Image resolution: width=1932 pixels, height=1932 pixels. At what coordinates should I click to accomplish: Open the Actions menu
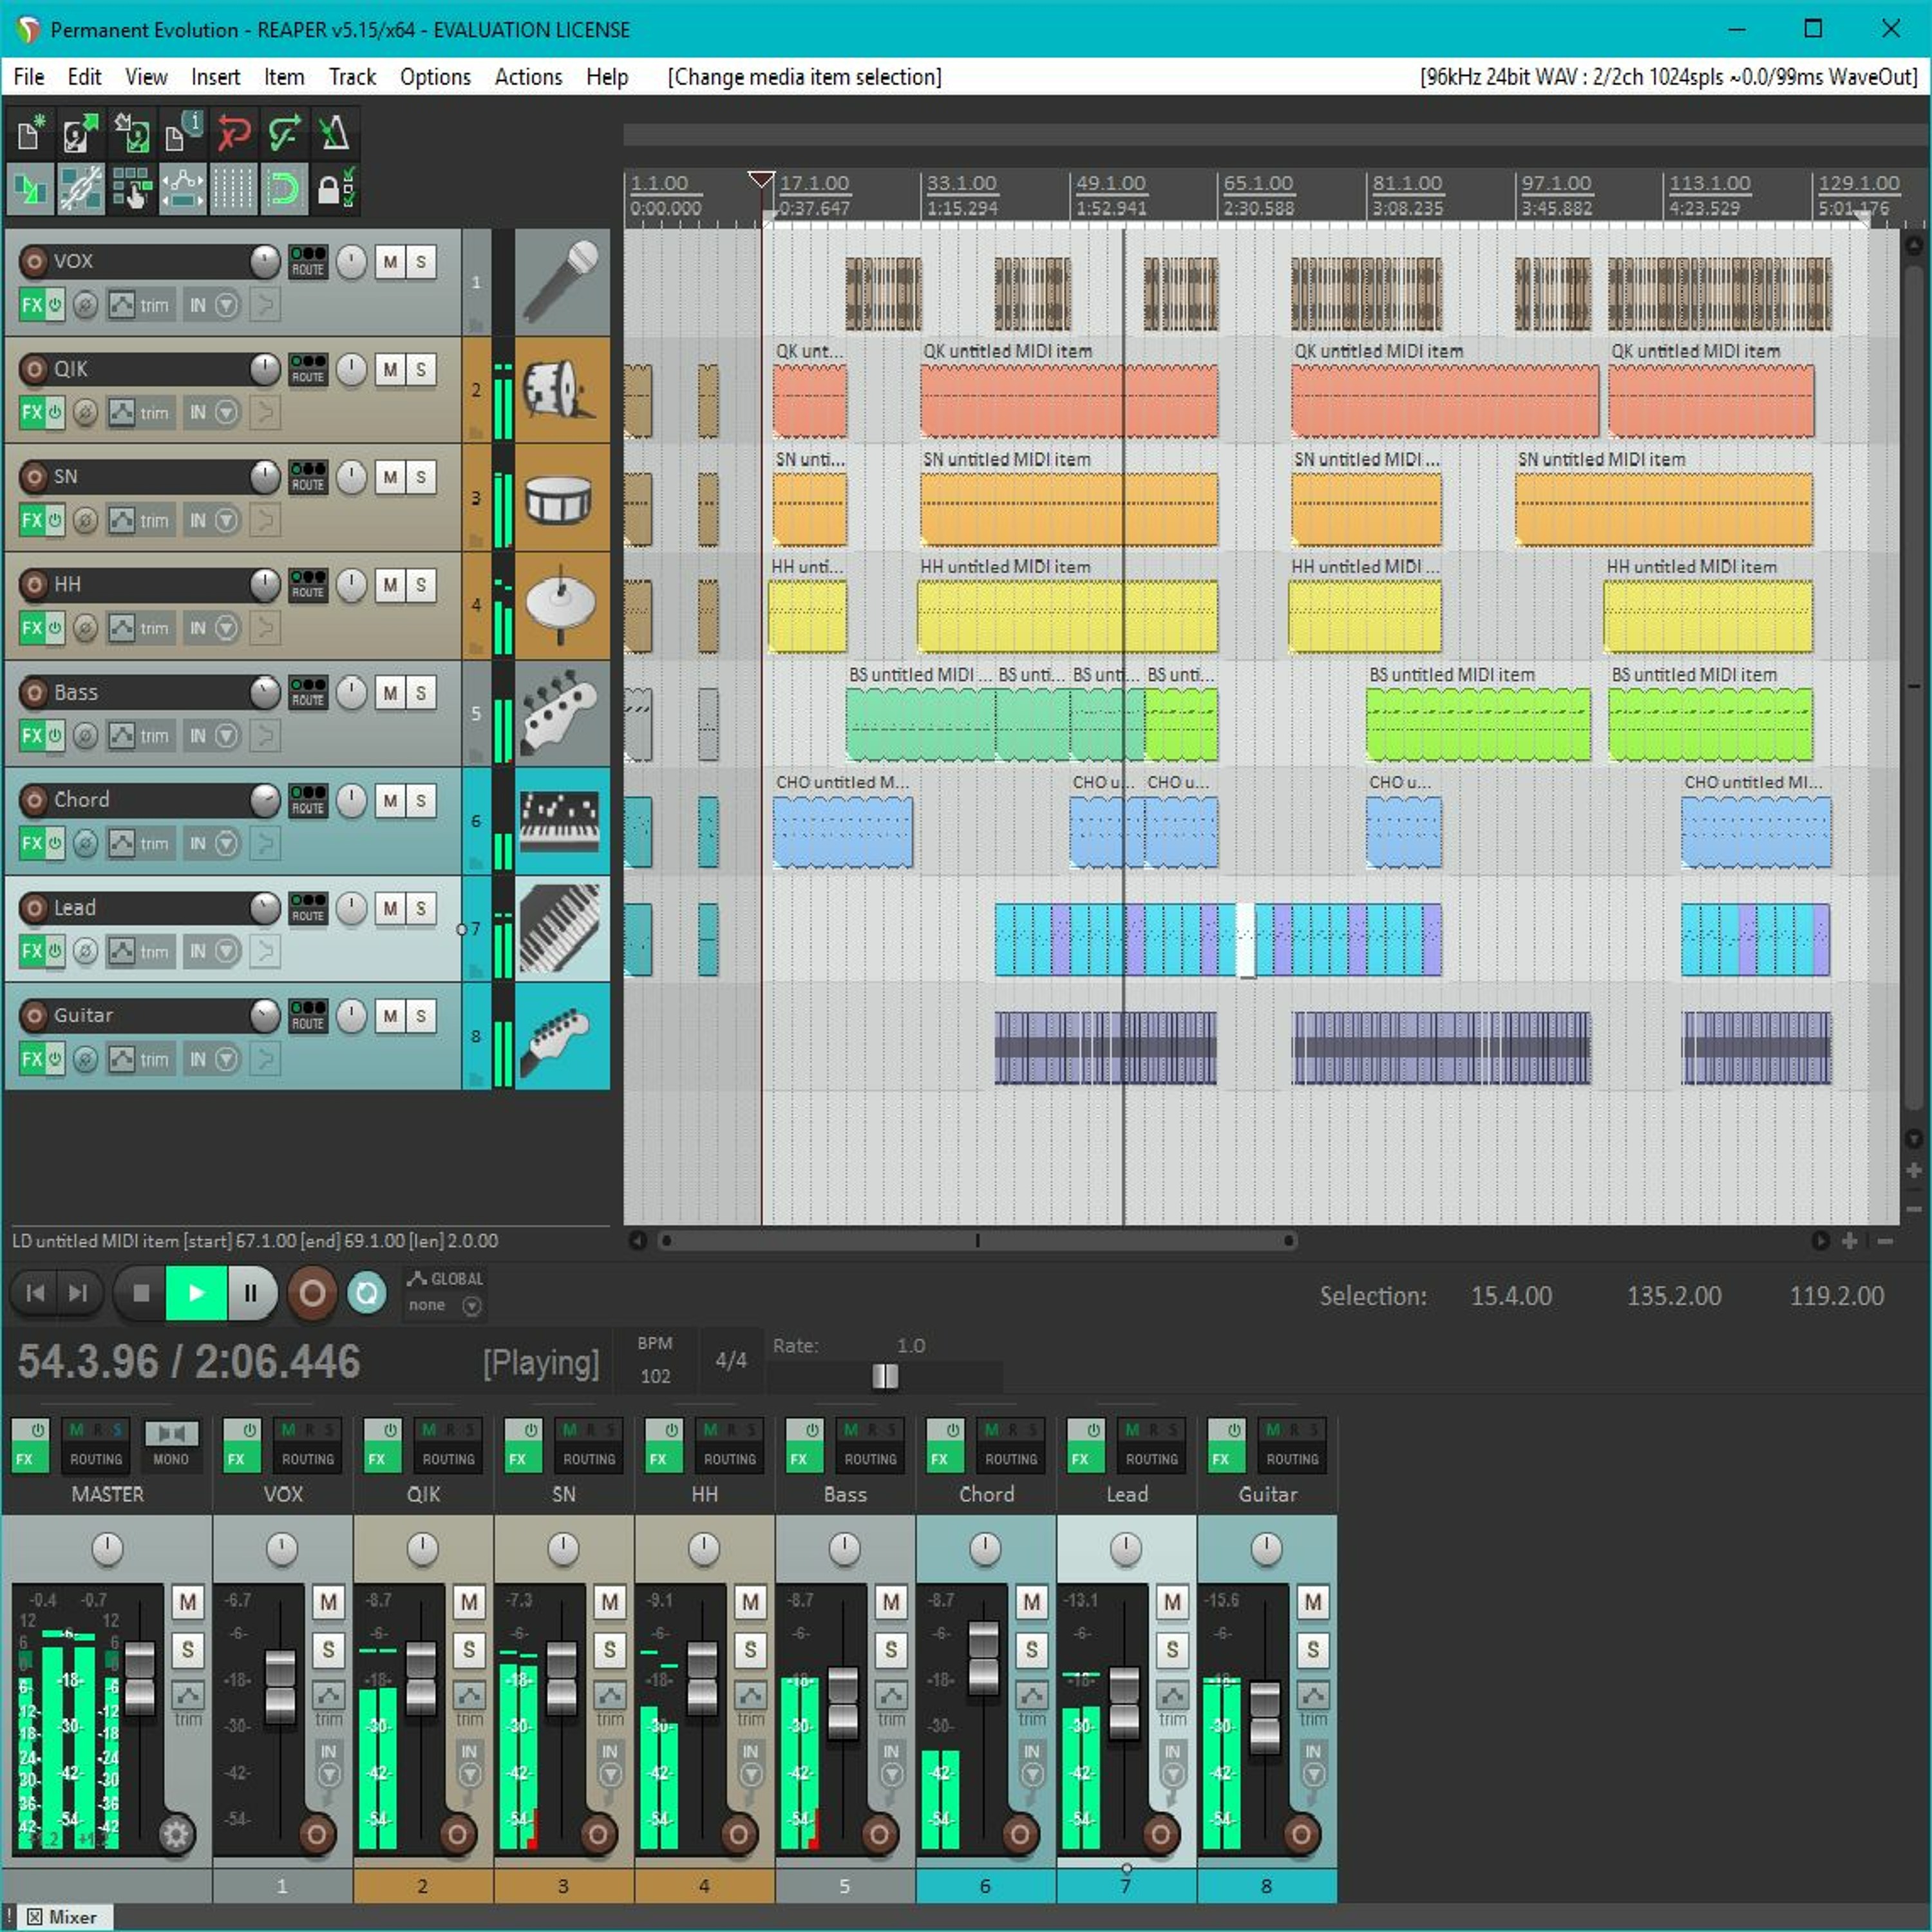tap(528, 77)
